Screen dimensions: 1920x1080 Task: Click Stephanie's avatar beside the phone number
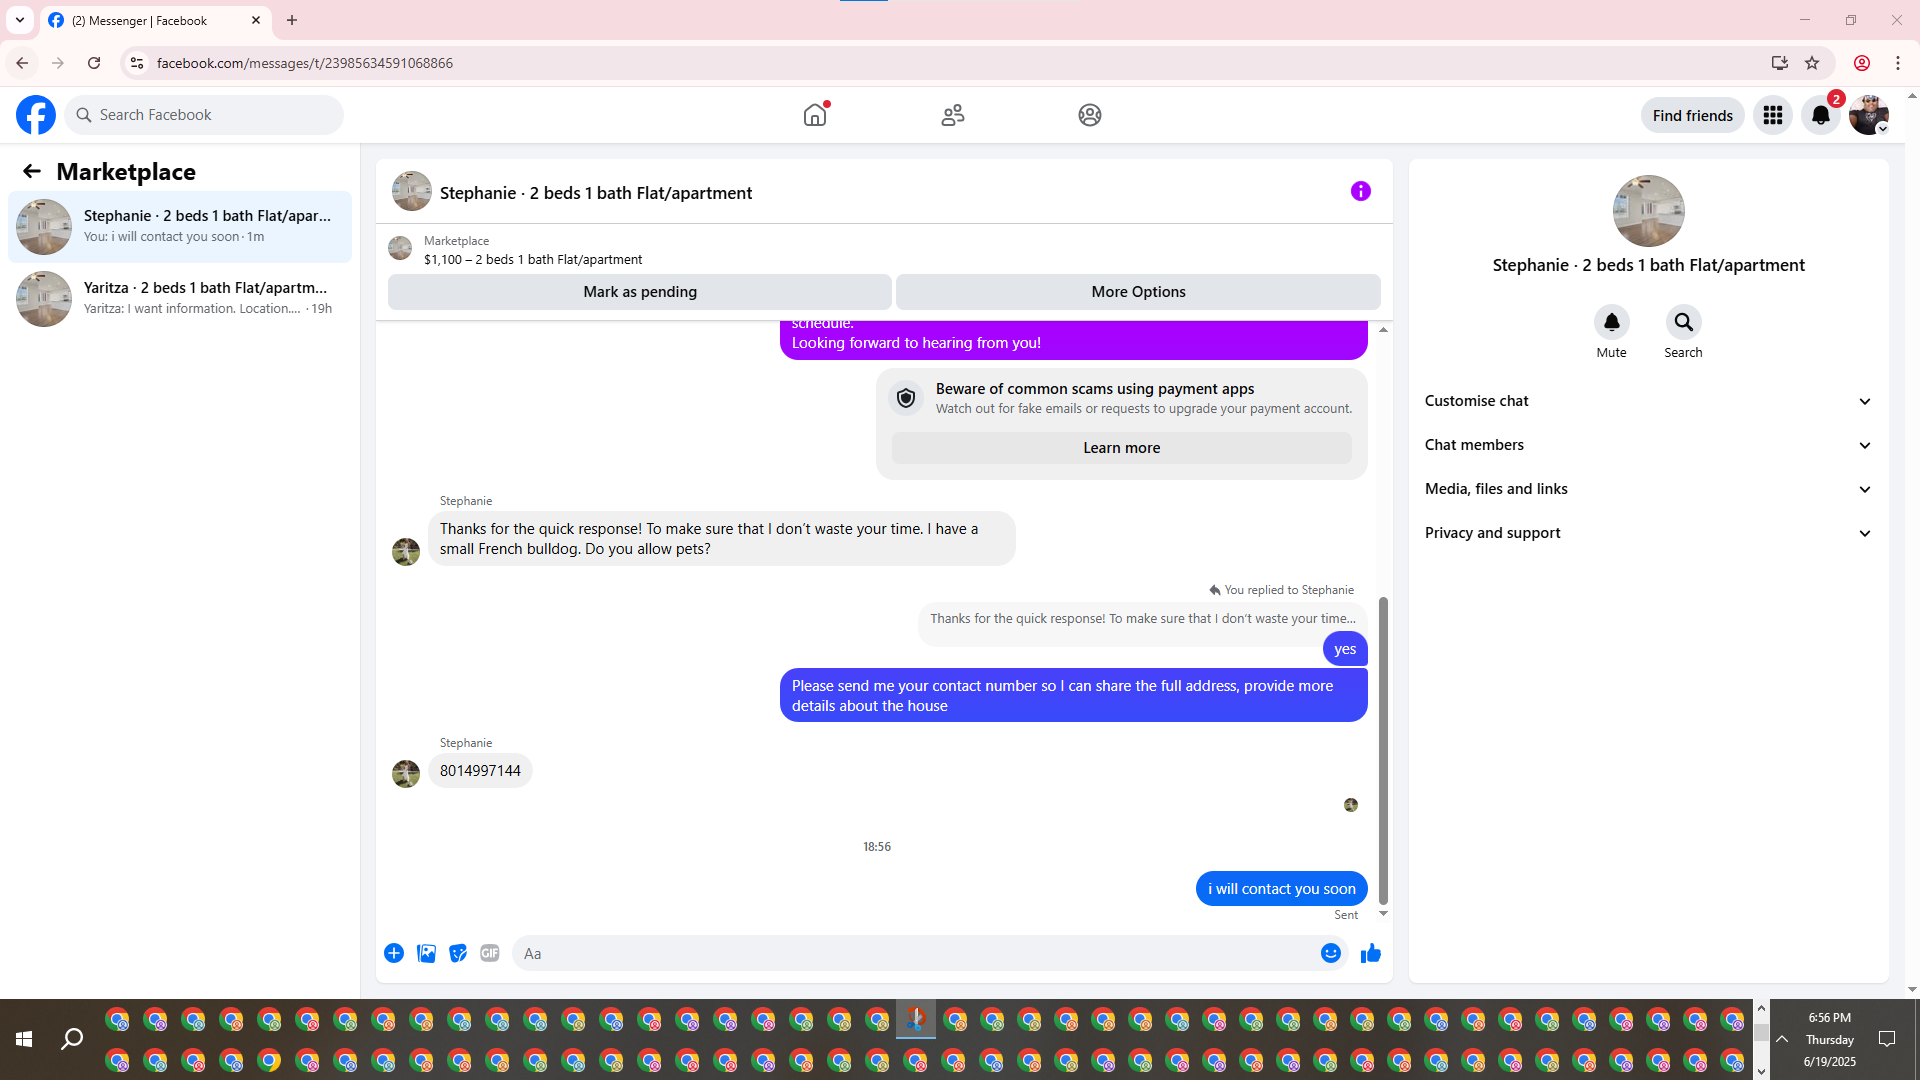[406, 773]
